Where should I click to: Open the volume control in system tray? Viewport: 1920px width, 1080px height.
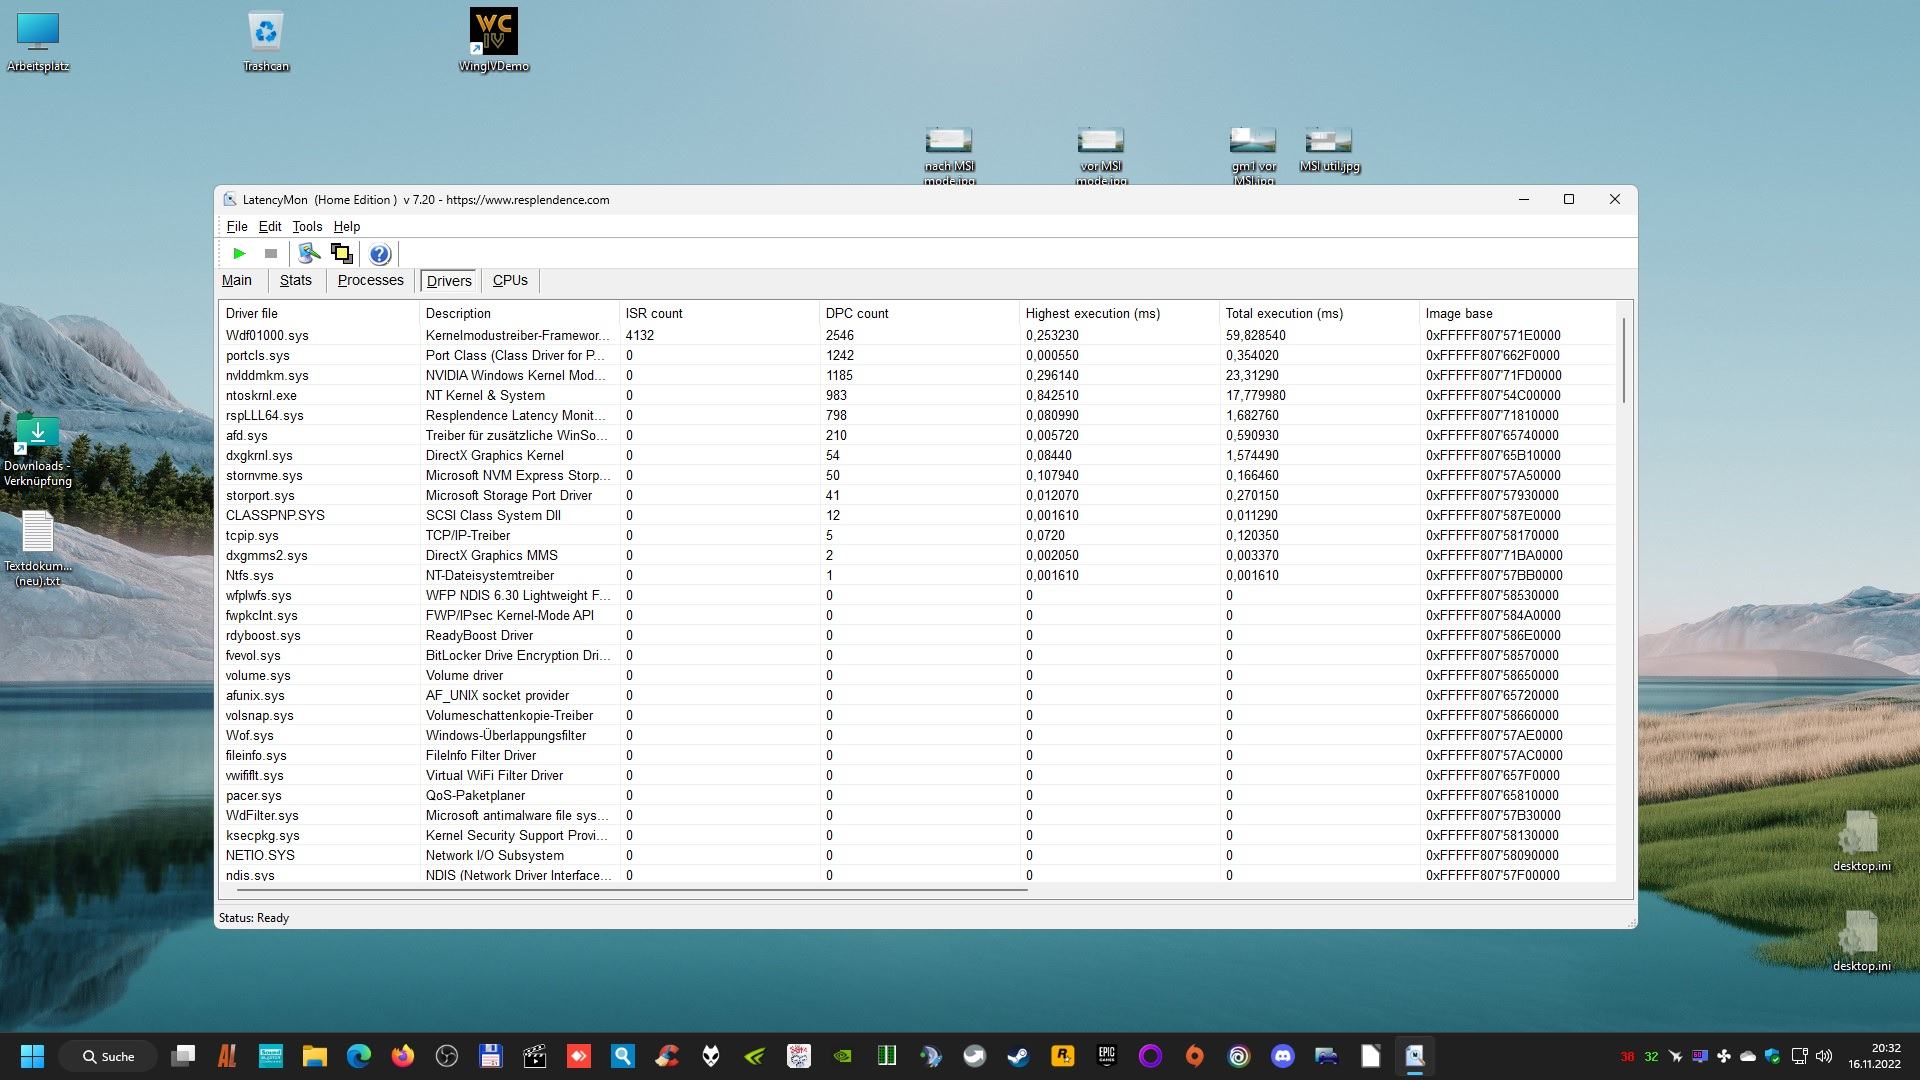1824,1056
